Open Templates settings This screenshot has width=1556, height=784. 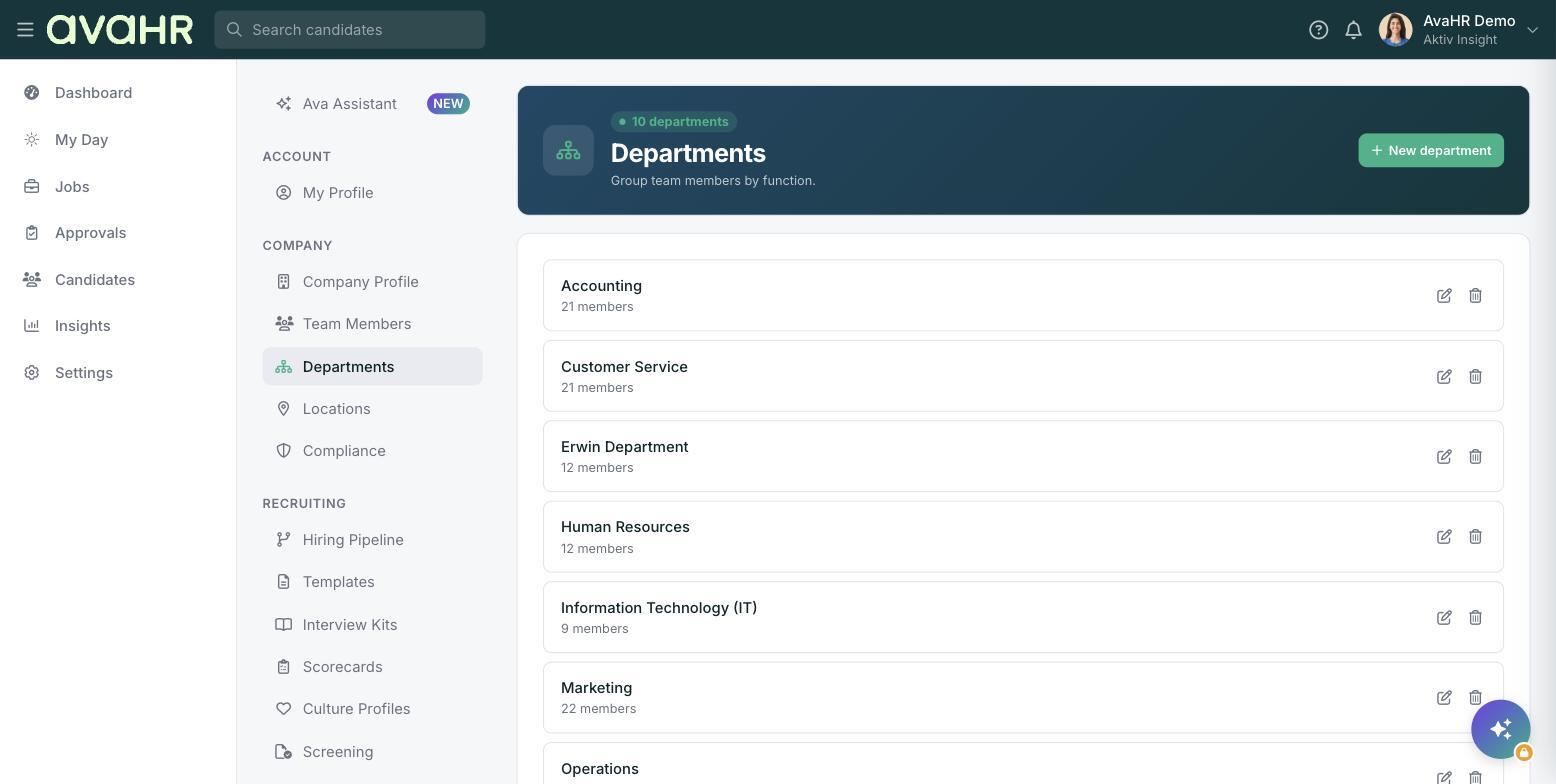[372, 582]
